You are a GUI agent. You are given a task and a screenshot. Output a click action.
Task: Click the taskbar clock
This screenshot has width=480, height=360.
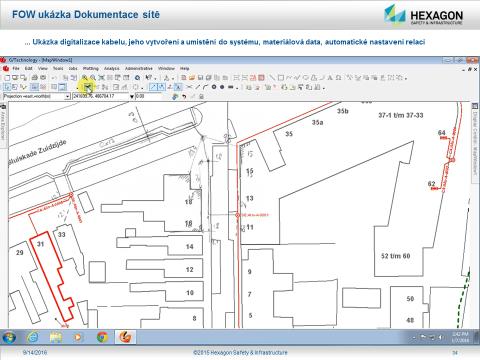pos(460,337)
